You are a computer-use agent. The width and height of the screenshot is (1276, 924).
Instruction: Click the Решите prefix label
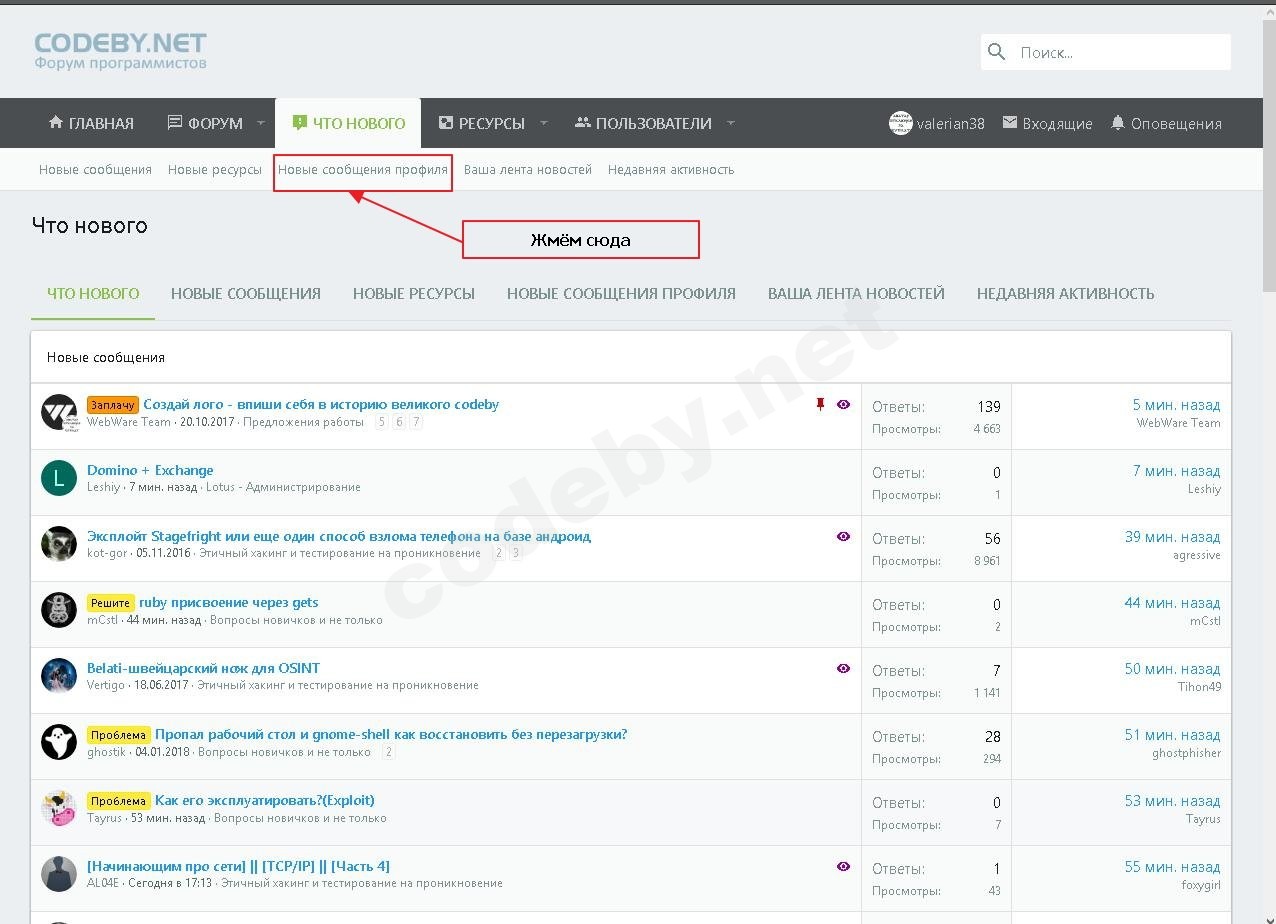pos(110,603)
